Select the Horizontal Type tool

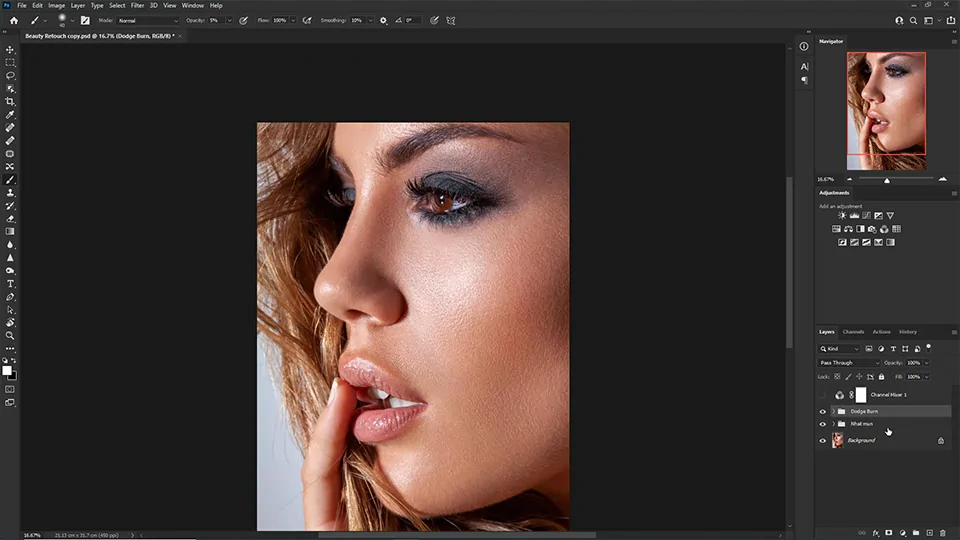pos(10,283)
